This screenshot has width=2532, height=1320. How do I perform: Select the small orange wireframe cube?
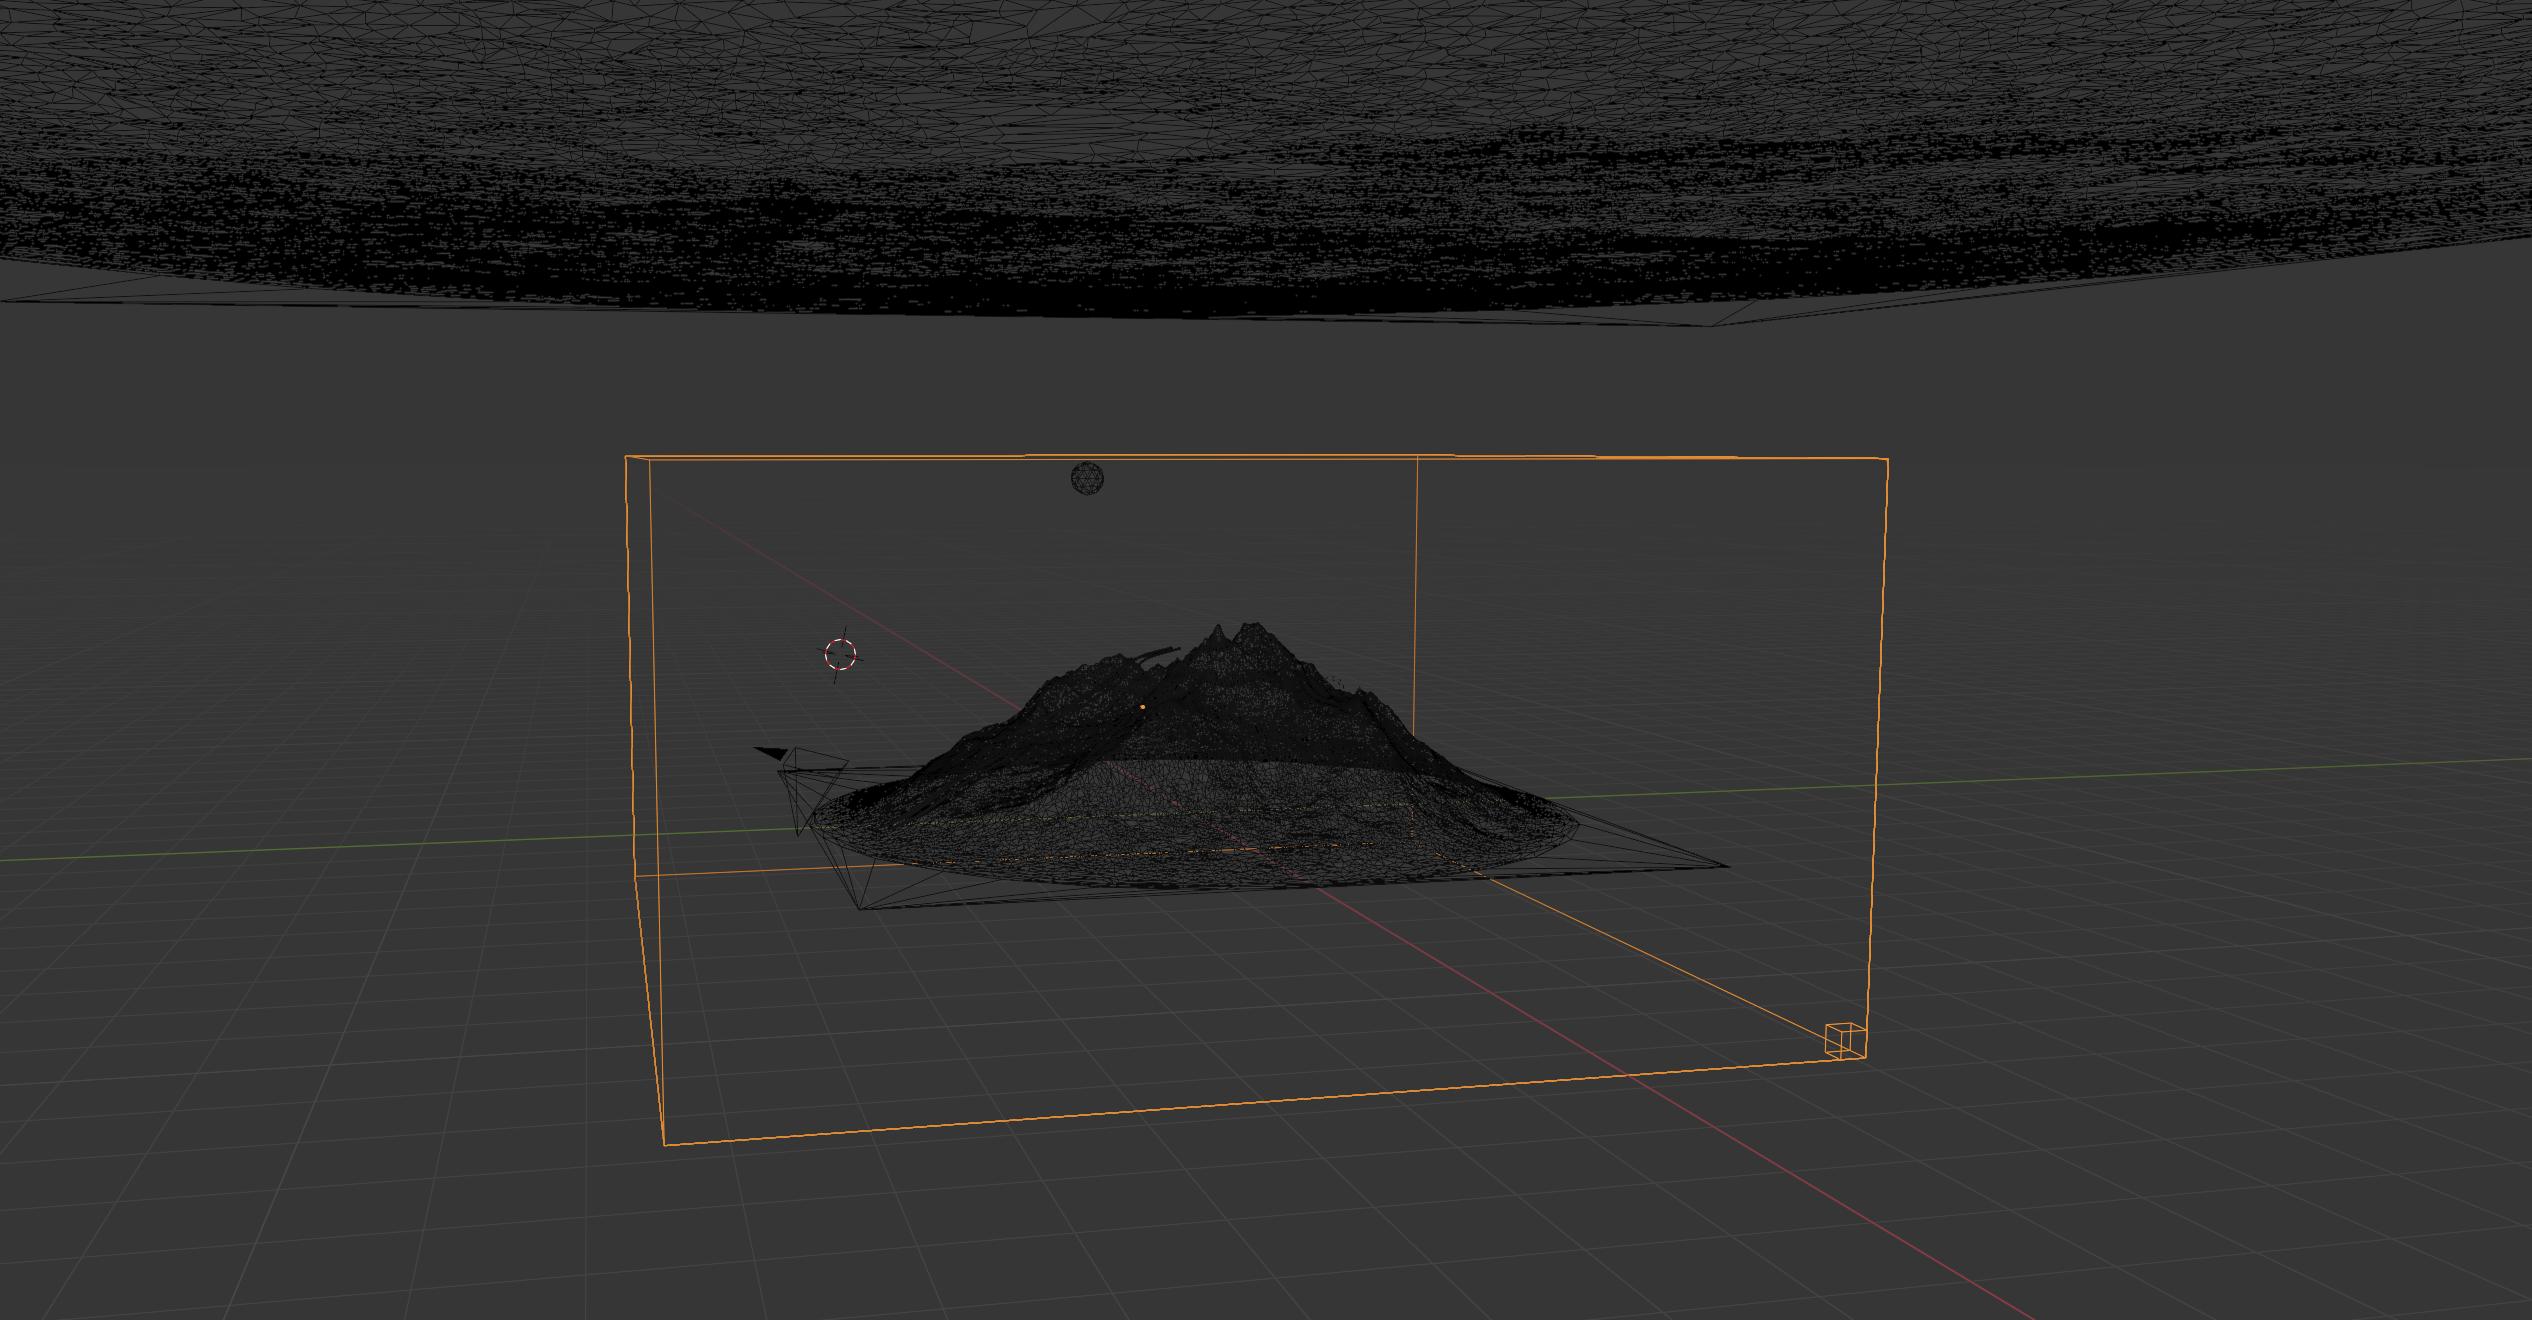click(1845, 1040)
